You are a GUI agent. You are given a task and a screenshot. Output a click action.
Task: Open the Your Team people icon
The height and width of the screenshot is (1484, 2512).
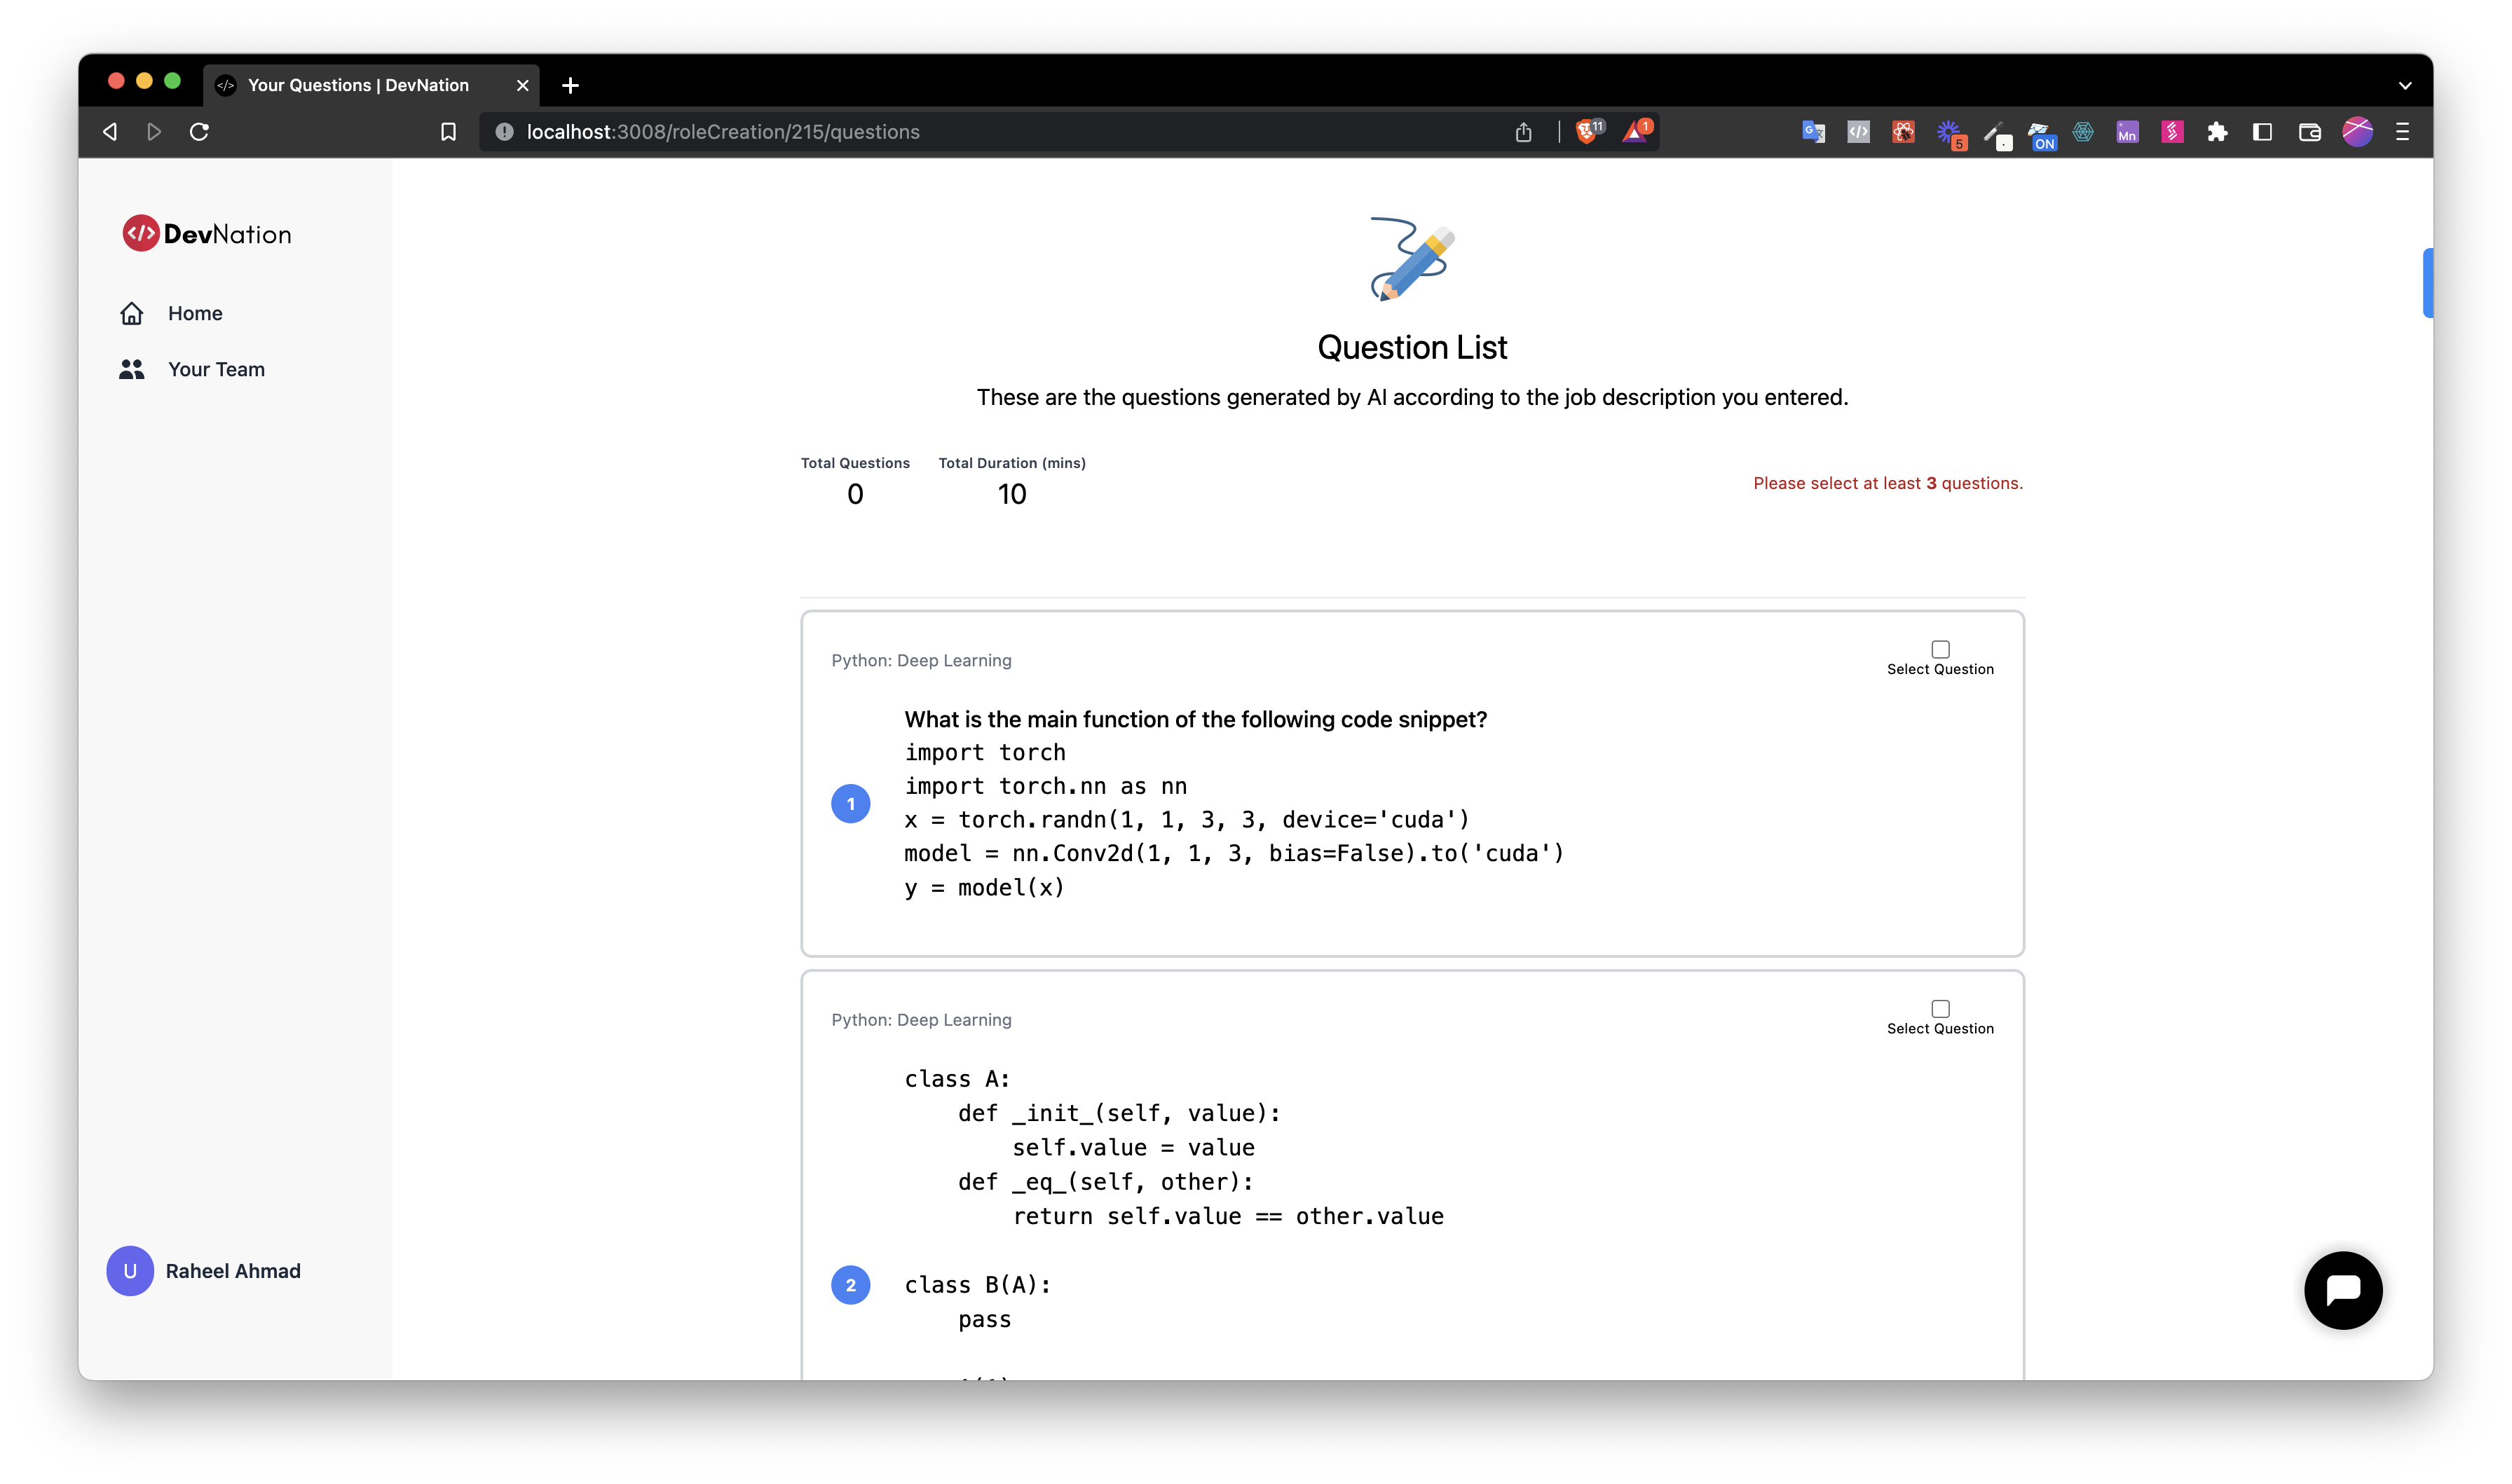tap(131, 369)
